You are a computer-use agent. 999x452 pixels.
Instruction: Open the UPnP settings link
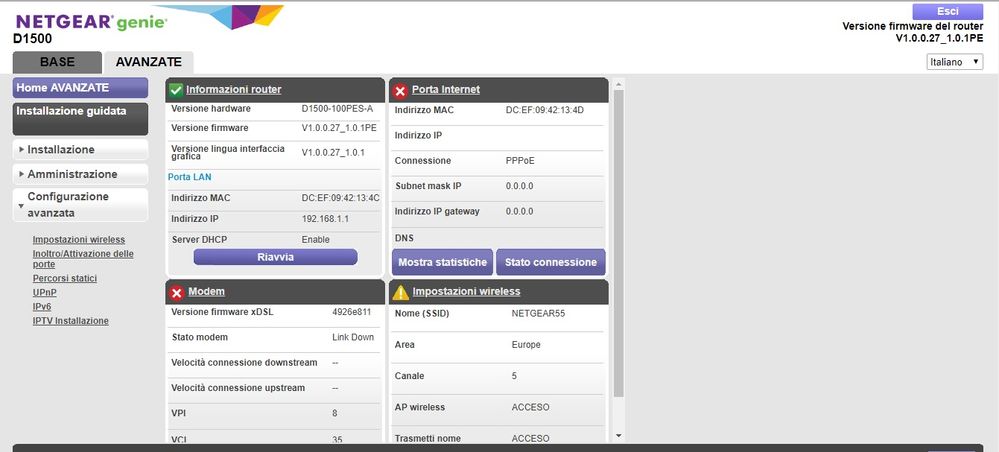click(x=45, y=293)
